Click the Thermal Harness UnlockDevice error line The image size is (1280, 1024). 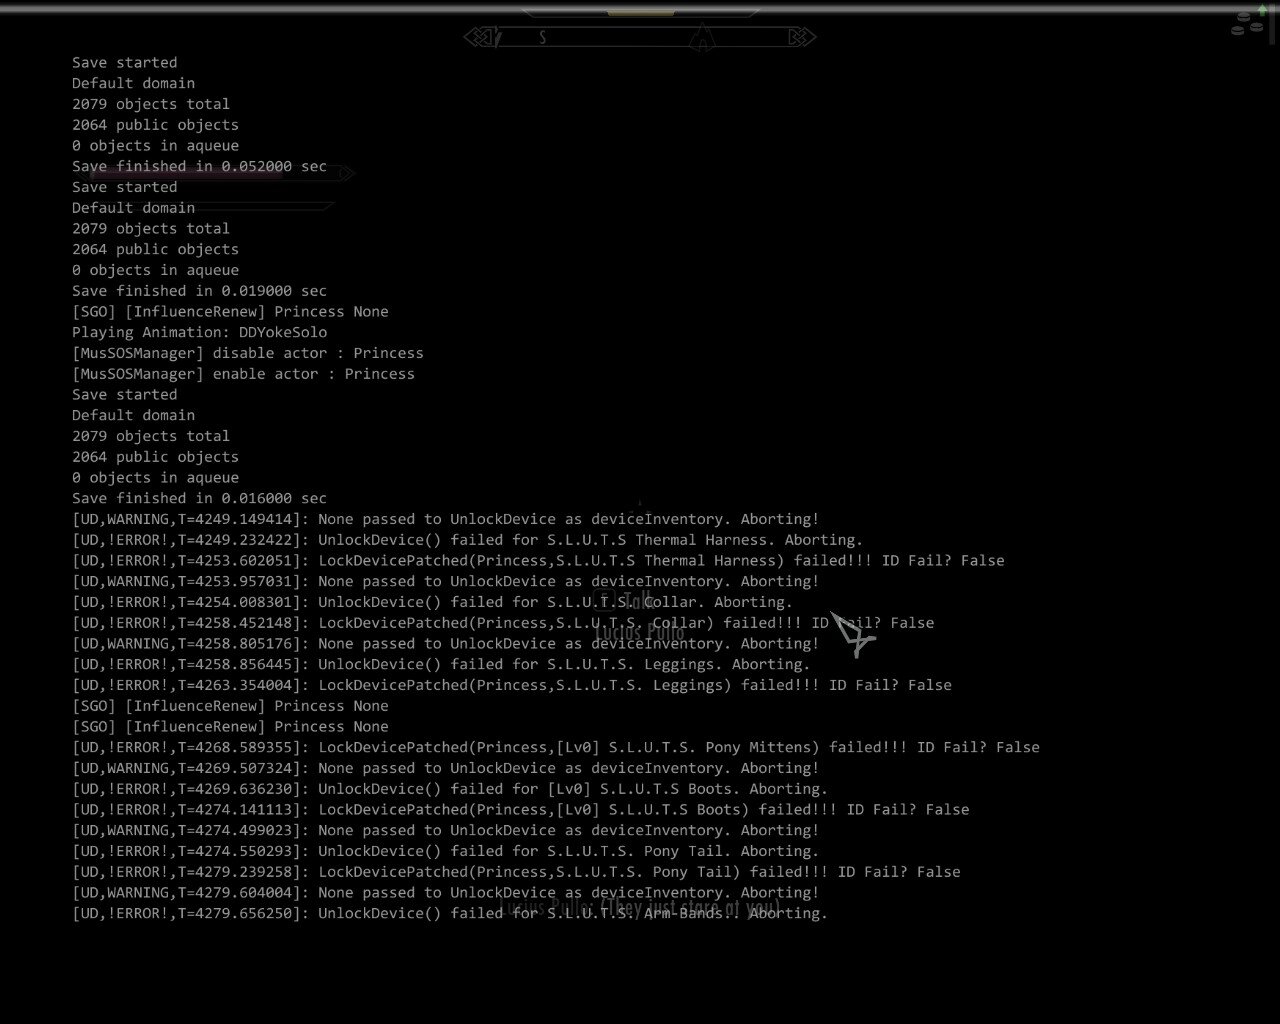click(x=467, y=540)
